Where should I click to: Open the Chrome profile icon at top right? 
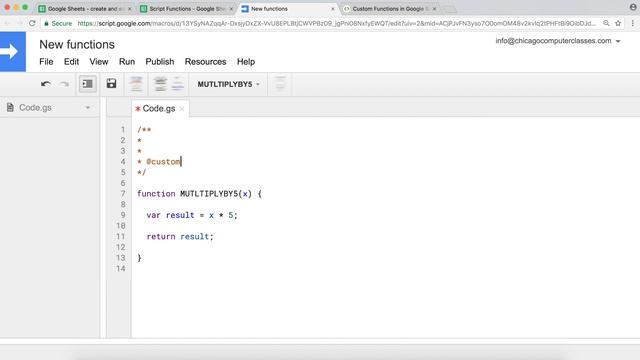click(x=633, y=7)
